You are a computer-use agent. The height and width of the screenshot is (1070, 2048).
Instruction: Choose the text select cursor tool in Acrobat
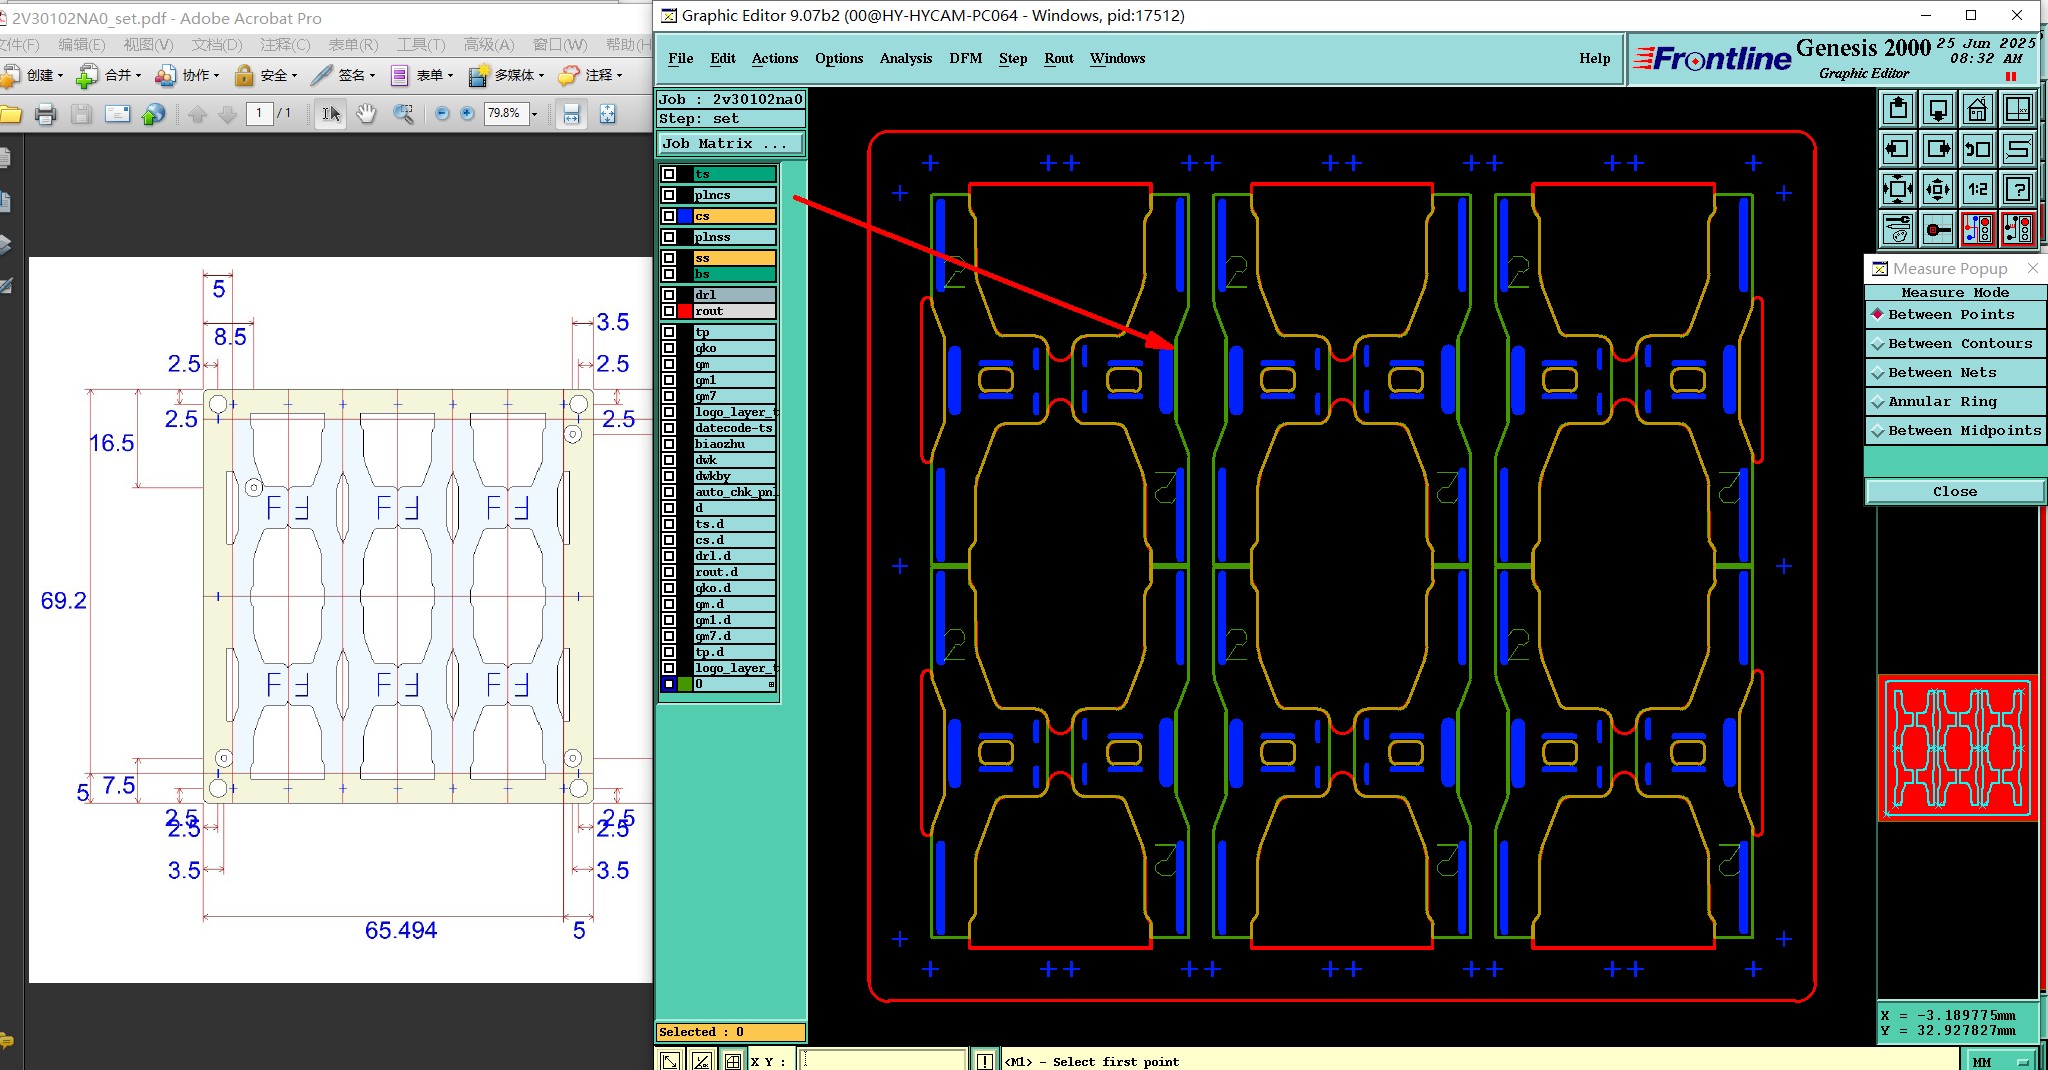point(330,114)
